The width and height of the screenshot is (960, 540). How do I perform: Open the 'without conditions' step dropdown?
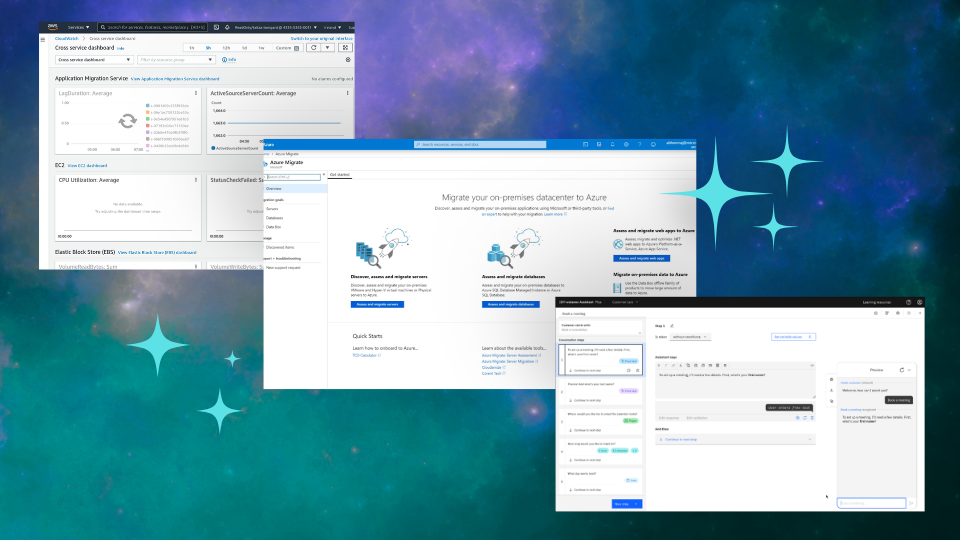pos(690,337)
